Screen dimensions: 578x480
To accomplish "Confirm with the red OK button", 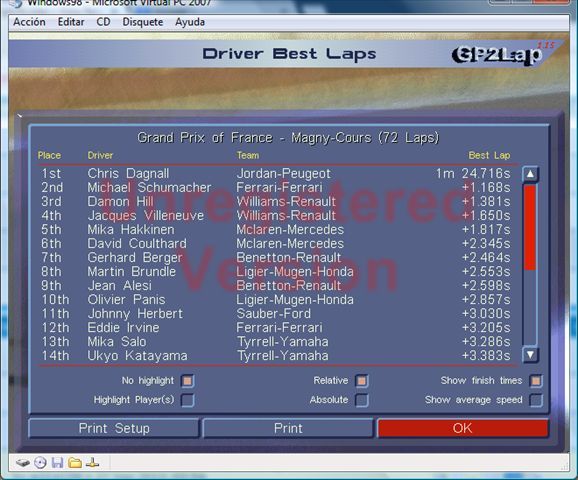I will [x=463, y=428].
